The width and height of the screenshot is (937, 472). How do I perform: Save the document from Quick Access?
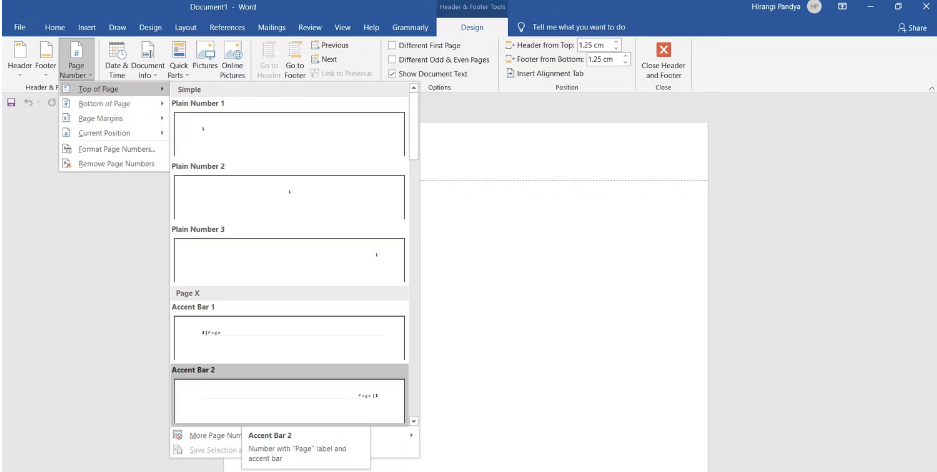click(11, 103)
